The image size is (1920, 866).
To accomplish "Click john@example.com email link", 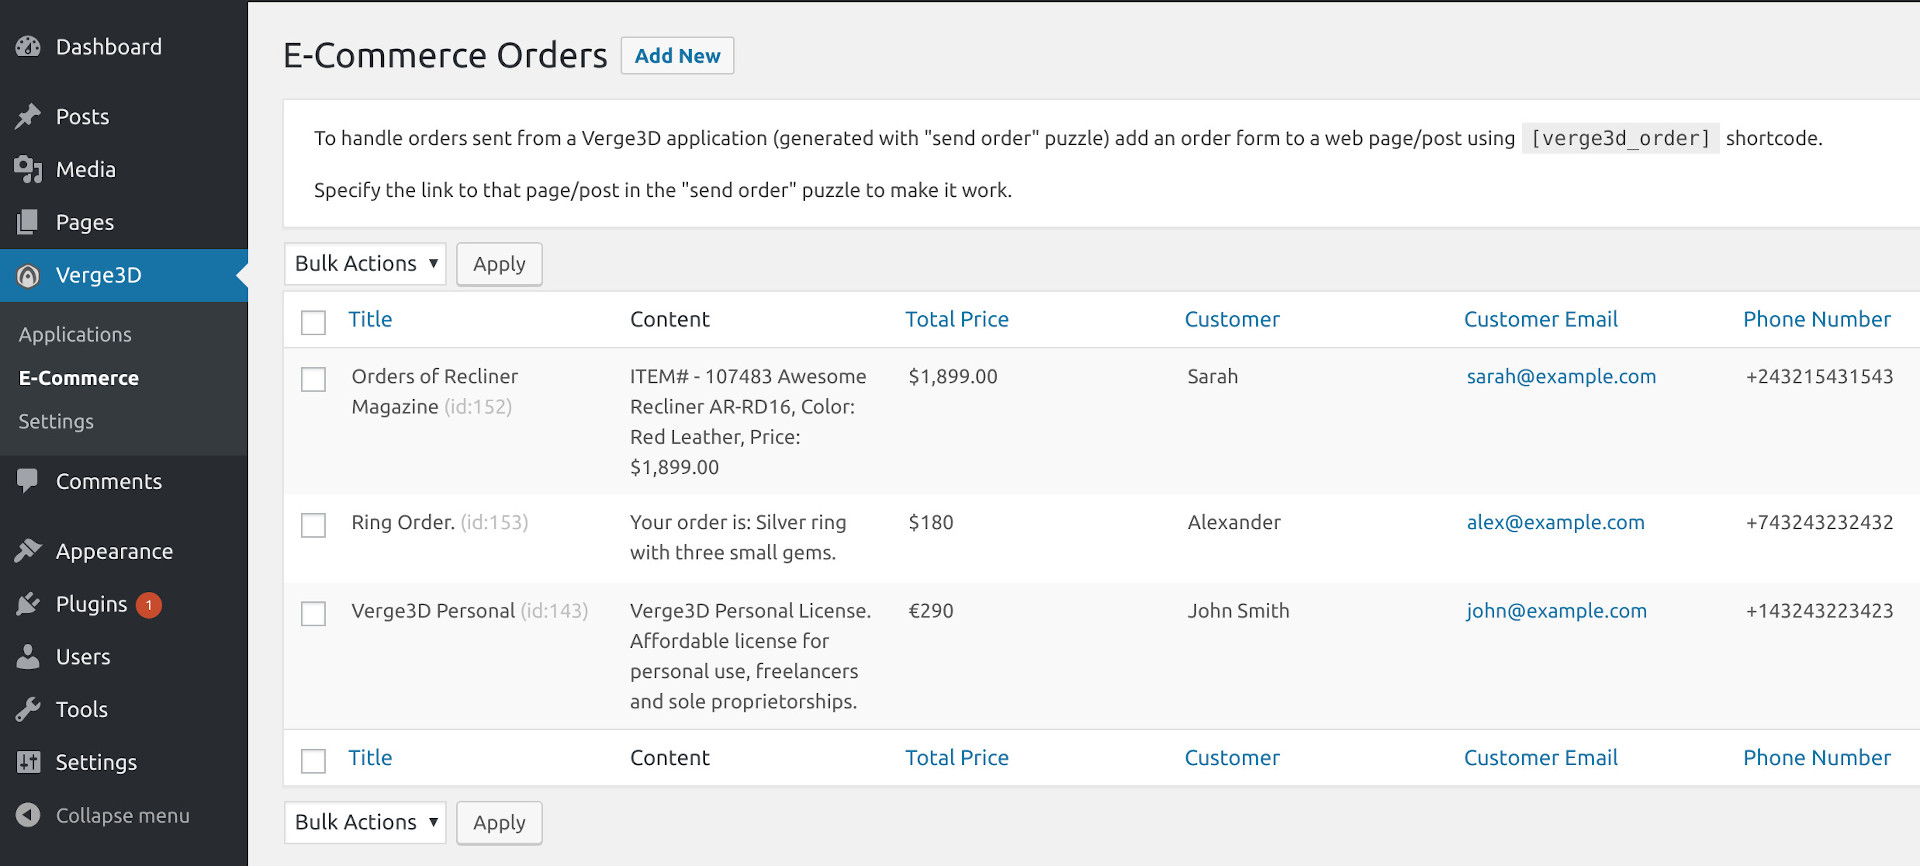I will (x=1556, y=610).
